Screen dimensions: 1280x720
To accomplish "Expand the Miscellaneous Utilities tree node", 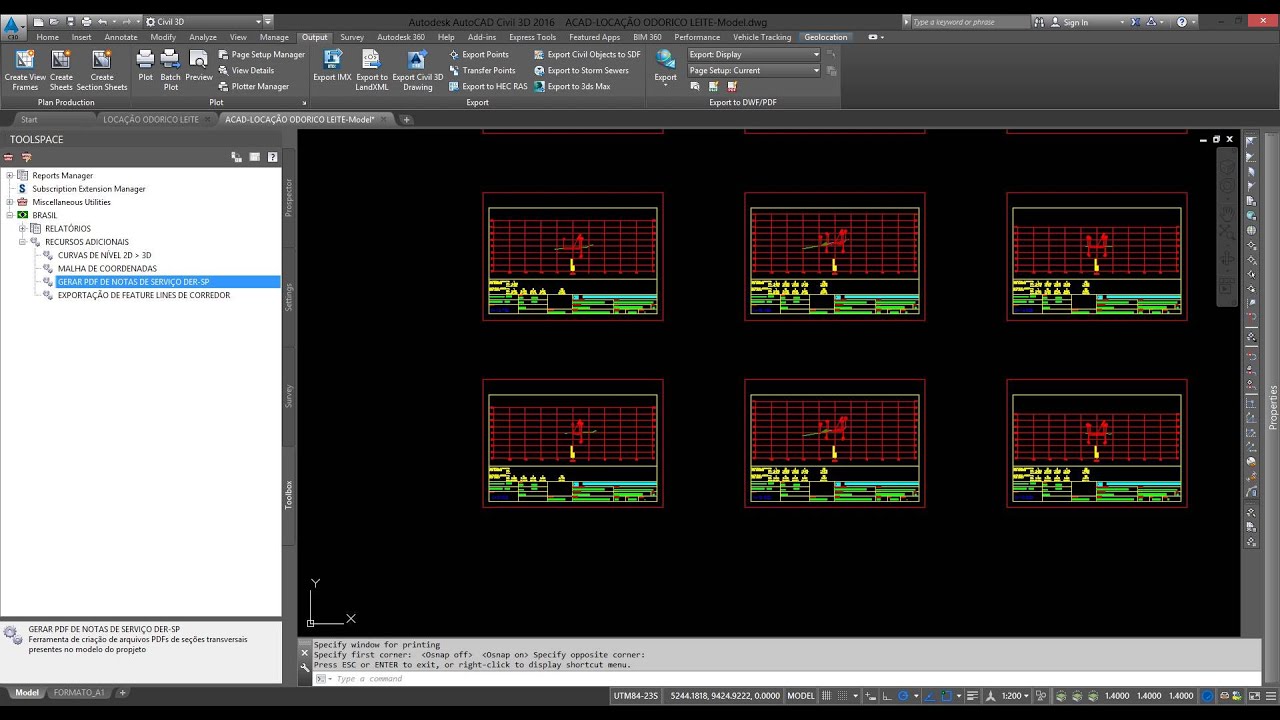I will (10, 202).
